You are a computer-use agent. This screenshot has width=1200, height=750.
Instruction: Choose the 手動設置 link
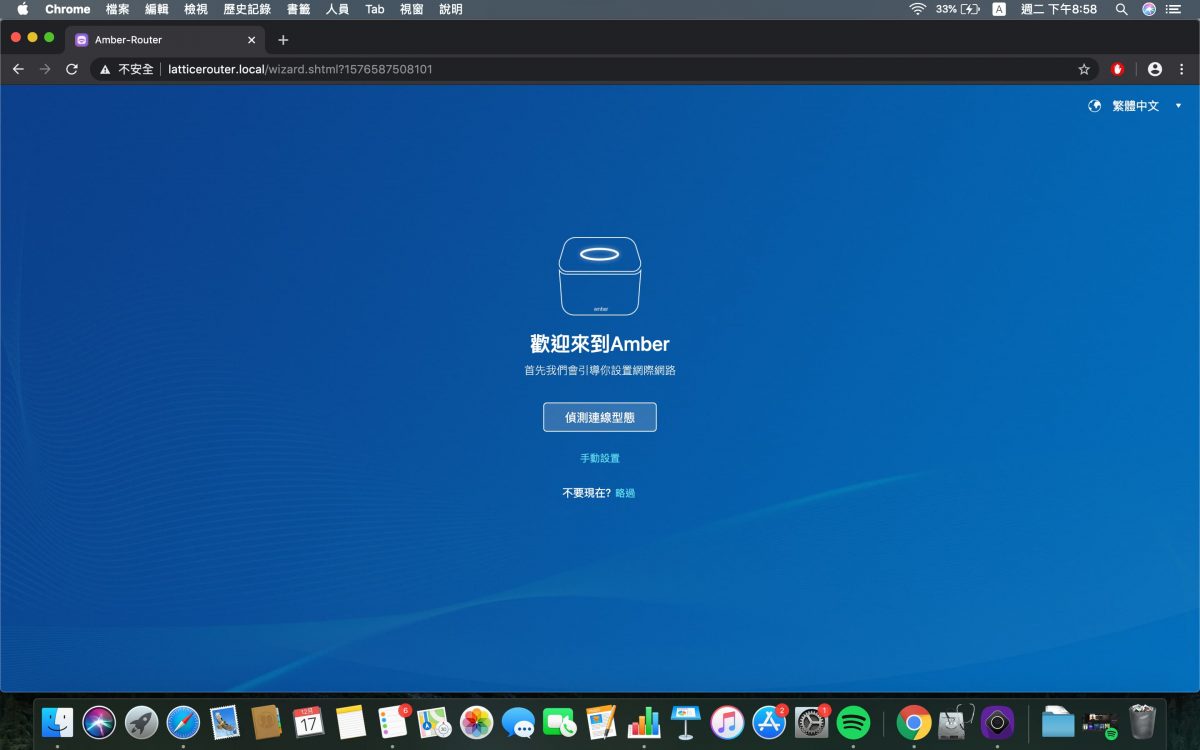click(600, 458)
